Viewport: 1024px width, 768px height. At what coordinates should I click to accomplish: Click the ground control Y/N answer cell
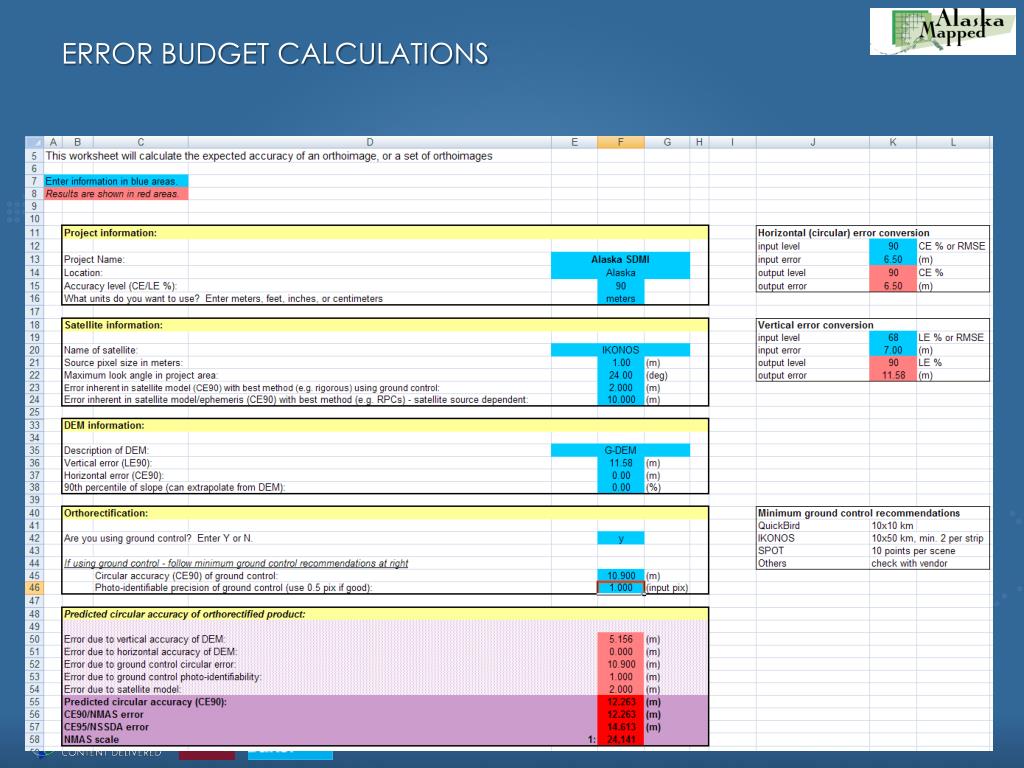(x=620, y=538)
